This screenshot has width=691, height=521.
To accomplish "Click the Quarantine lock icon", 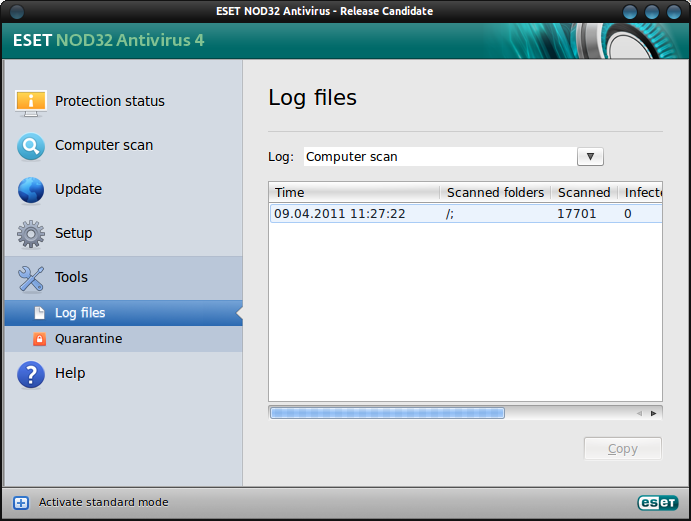I will (x=39, y=339).
